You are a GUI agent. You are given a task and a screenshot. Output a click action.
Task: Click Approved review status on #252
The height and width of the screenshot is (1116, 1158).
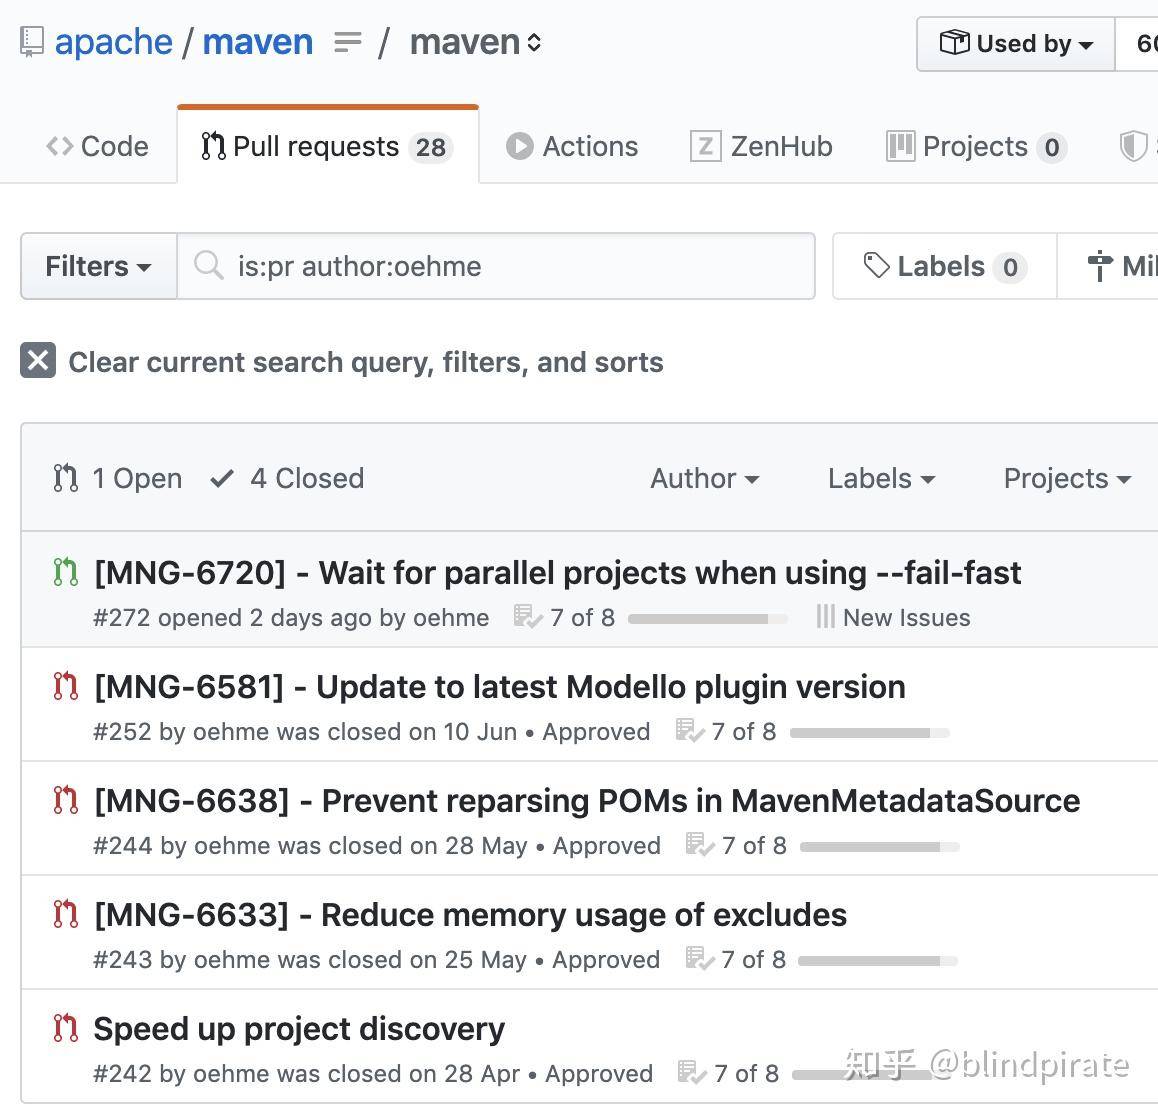click(597, 732)
